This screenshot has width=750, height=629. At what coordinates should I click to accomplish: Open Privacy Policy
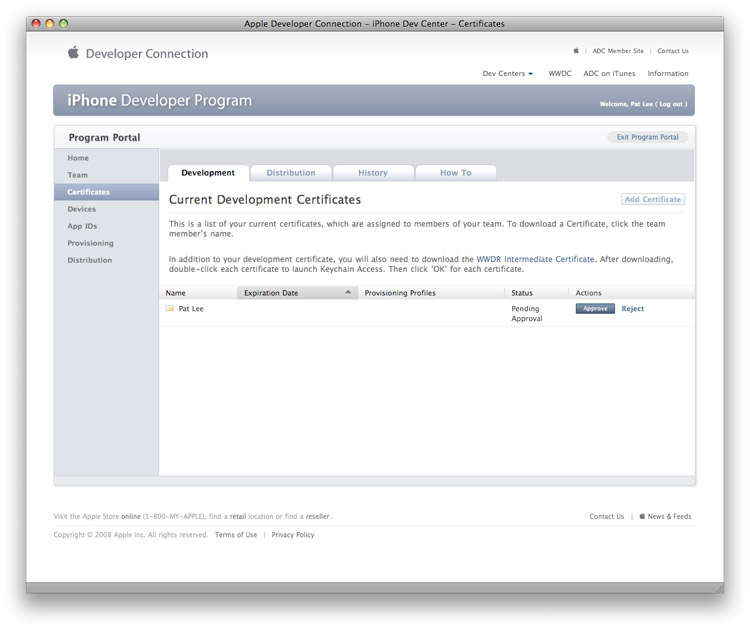click(x=293, y=534)
